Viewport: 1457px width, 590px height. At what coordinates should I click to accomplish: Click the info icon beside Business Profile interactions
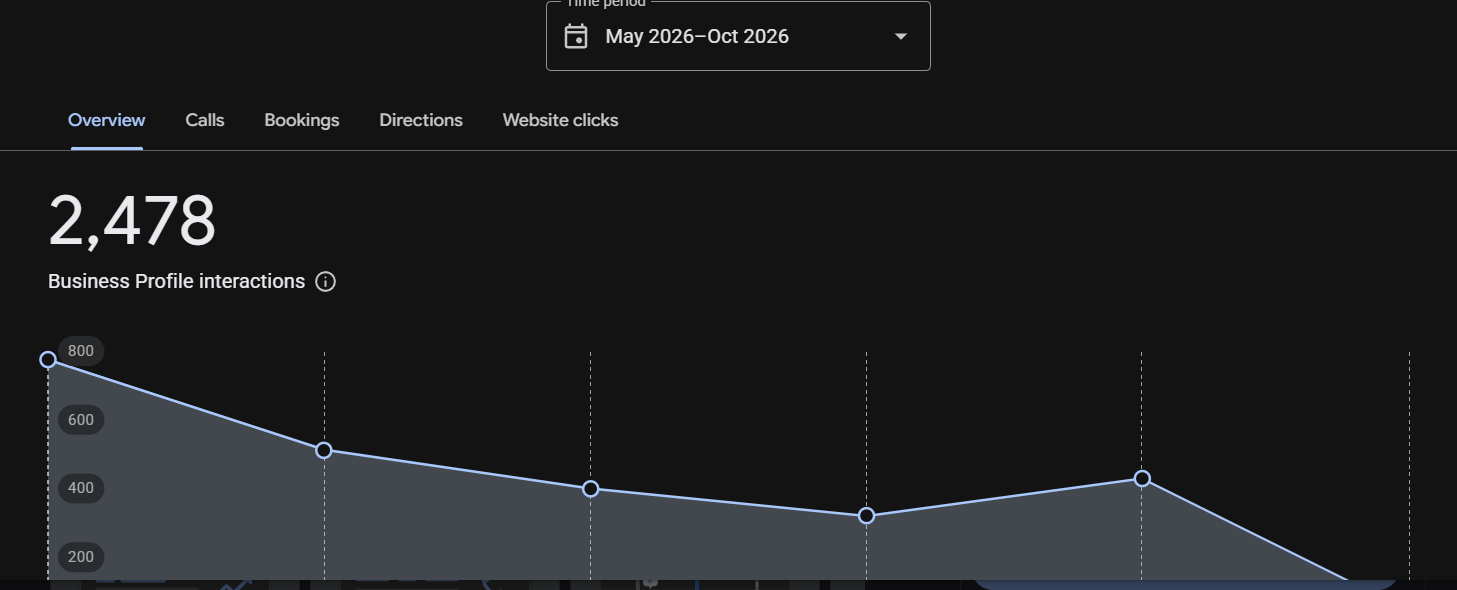click(325, 282)
